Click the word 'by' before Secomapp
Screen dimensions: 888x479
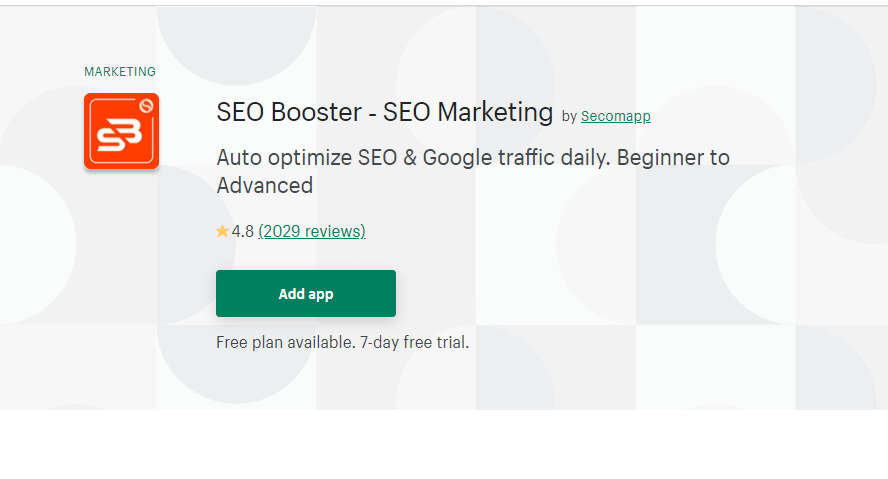point(569,117)
